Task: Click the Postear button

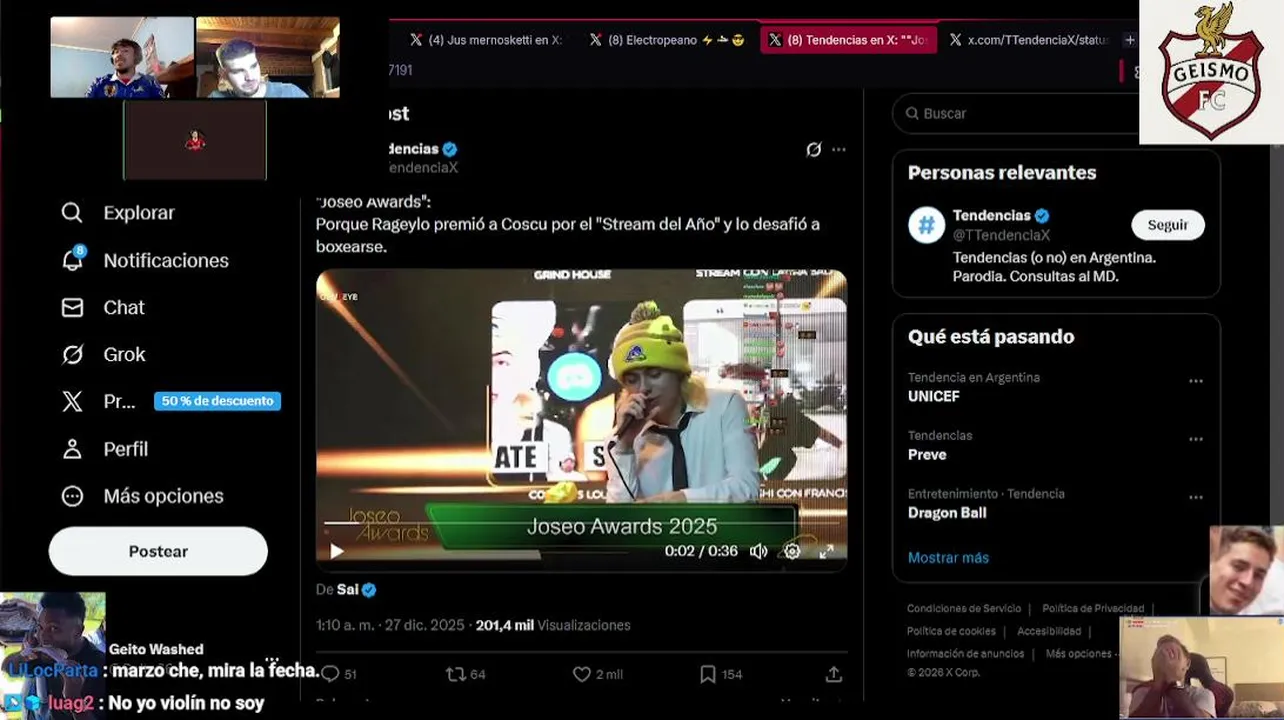Action: tap(158, 551)
